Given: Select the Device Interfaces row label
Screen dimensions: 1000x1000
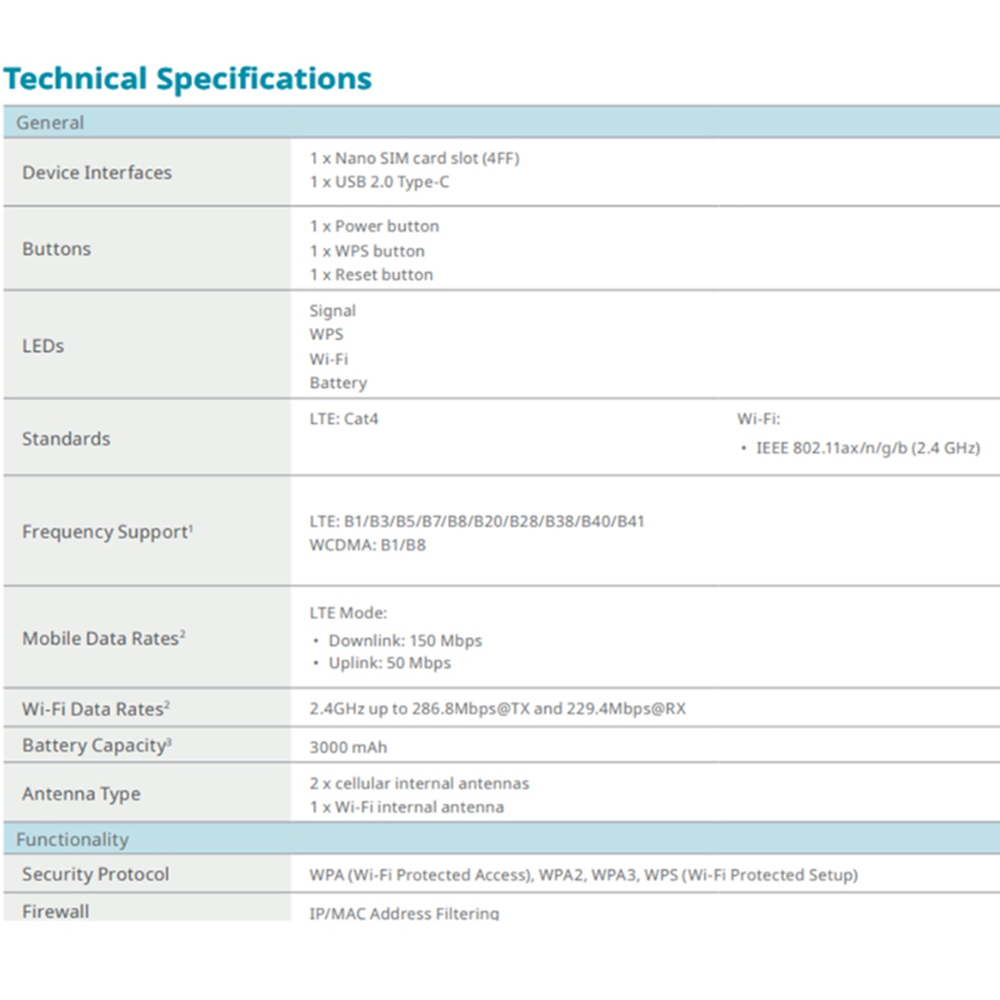Looking at the screenshot, I should (97, 172).
